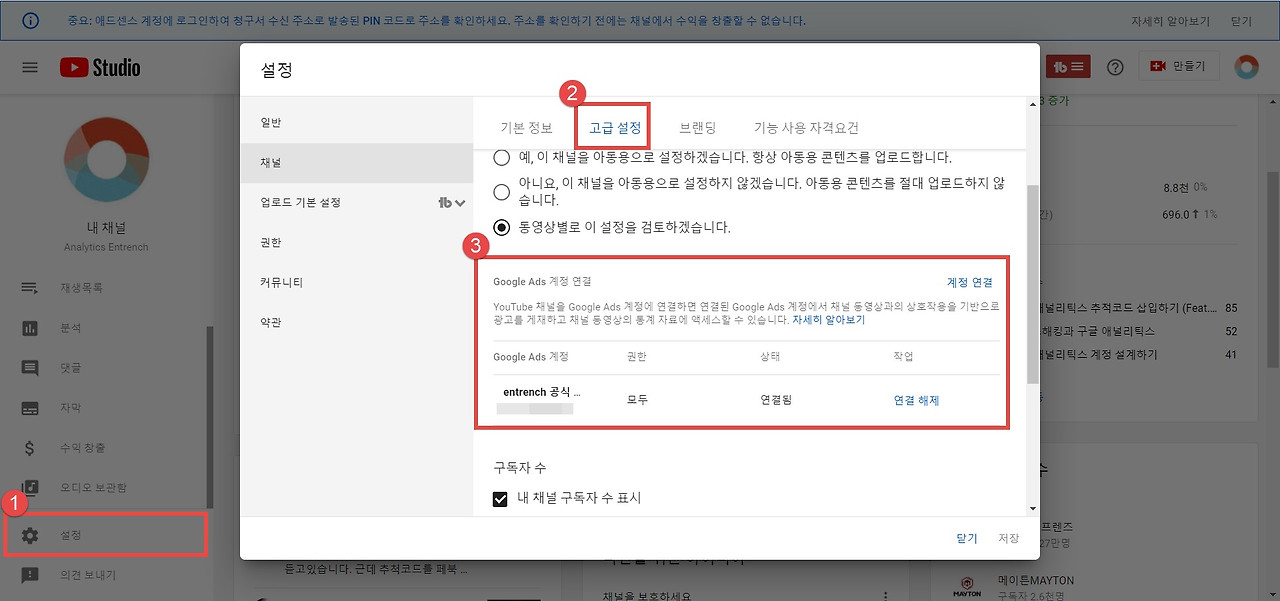The height and width of the screenshot is (601, 1280).
Task: Click the MAYTON channel thumbnail
Action: coord(966,586)
